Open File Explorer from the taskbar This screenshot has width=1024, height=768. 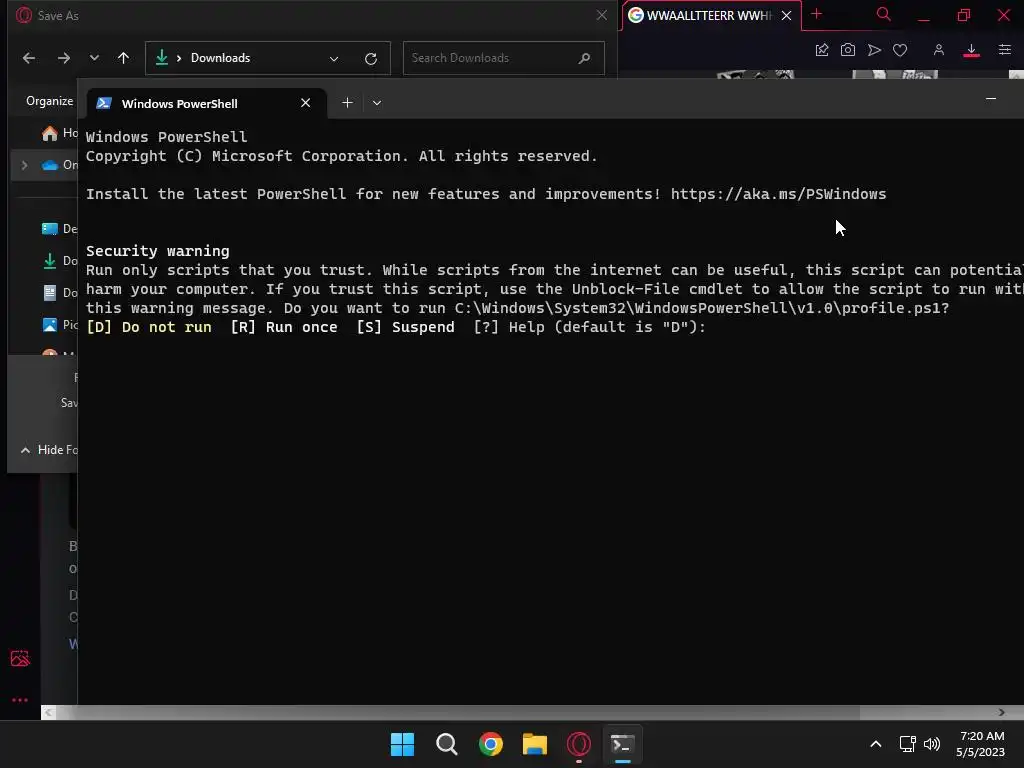(535, 744)
